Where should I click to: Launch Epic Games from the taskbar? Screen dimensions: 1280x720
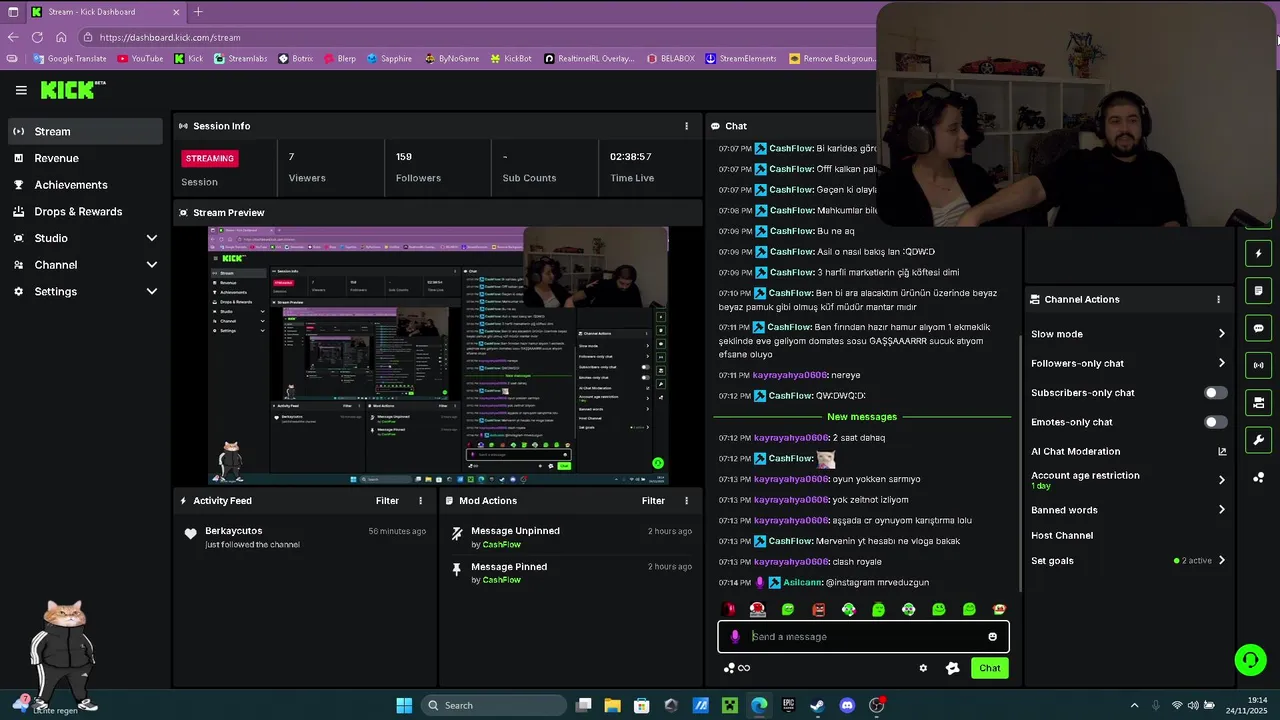click(788, 705)
